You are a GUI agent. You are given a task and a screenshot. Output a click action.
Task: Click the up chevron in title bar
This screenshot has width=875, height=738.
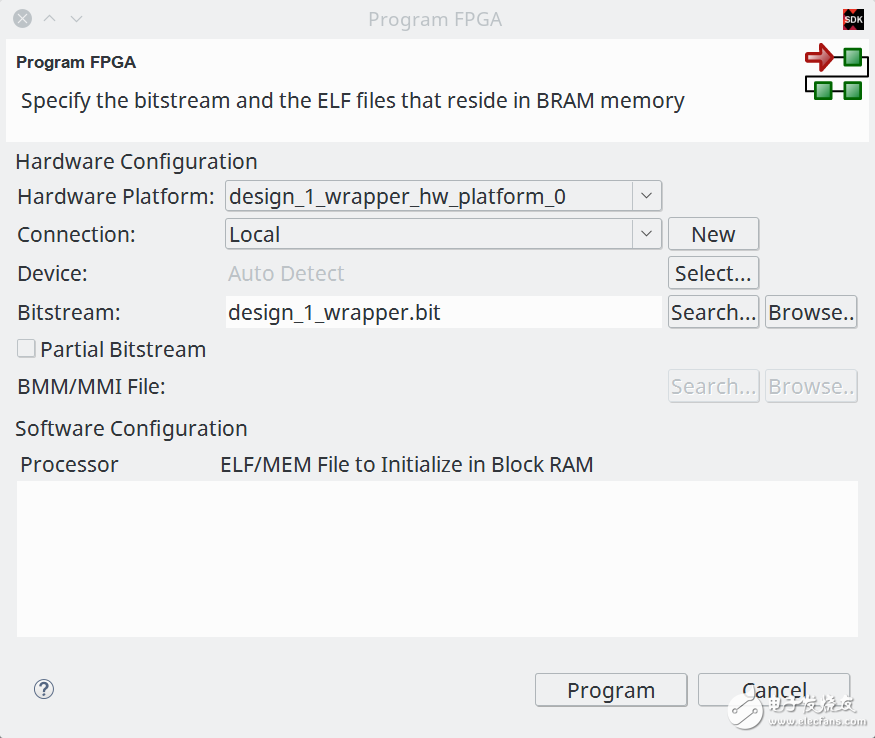coord(50,19)
